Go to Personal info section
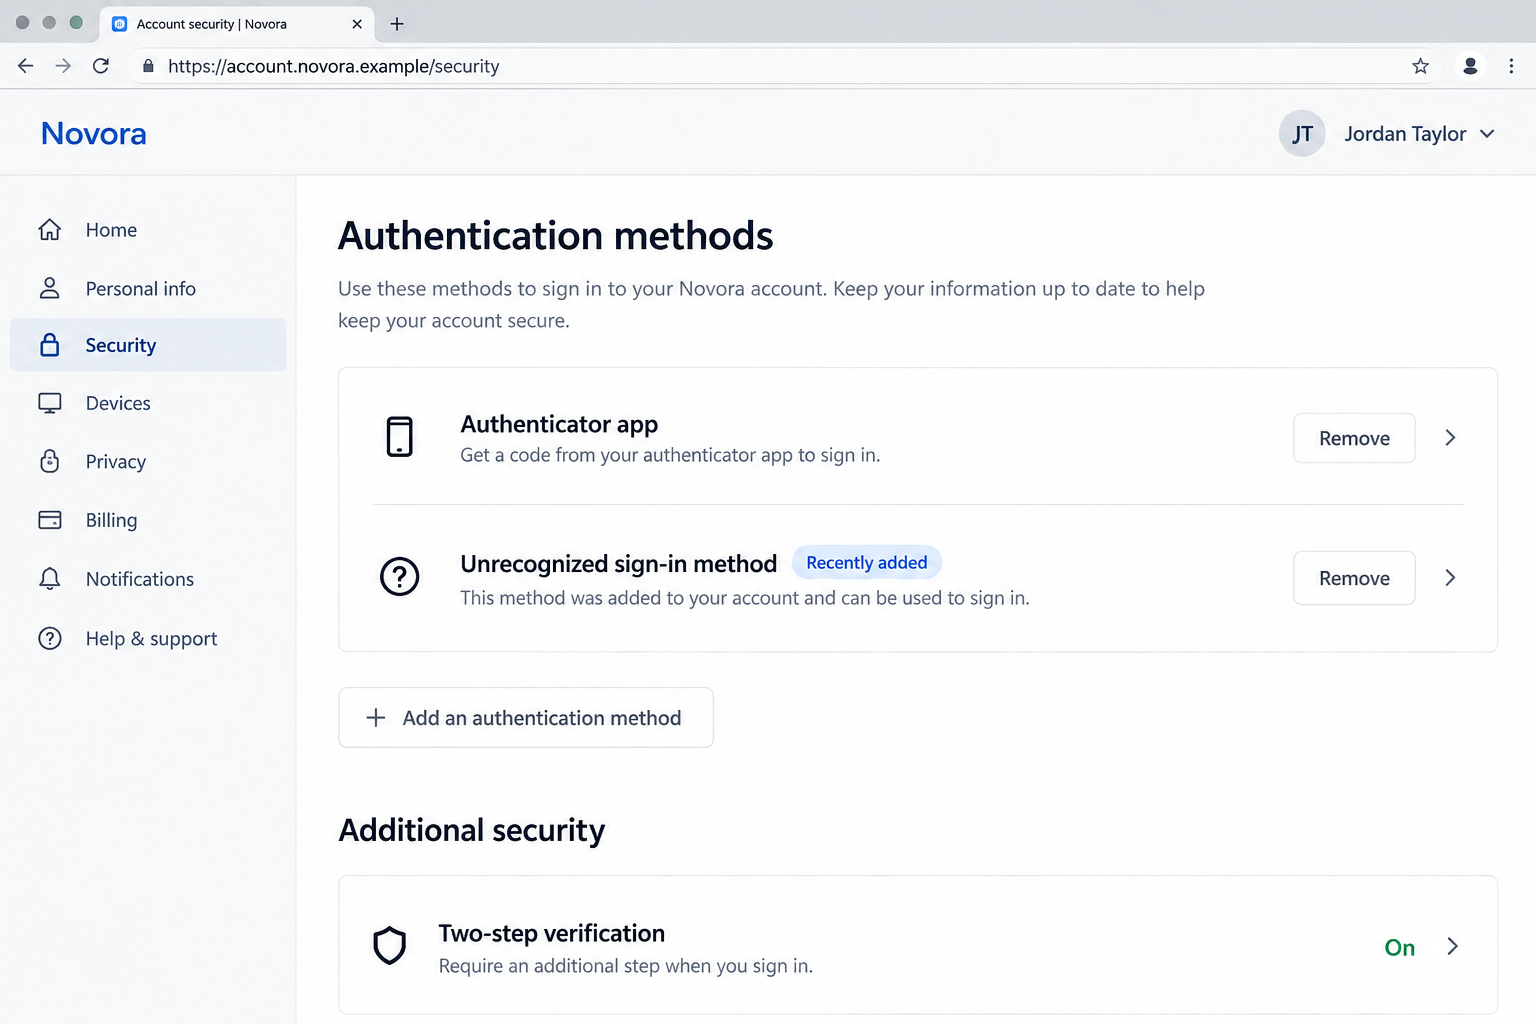Screen dimensions: 1536x1024 click(148, 288)
